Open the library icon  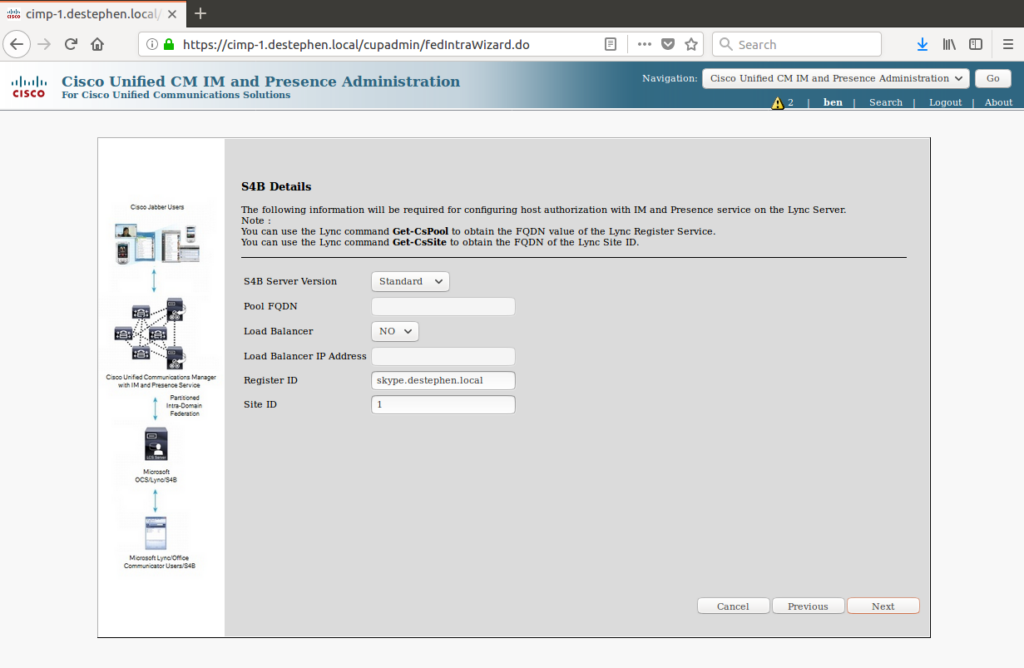949,44
